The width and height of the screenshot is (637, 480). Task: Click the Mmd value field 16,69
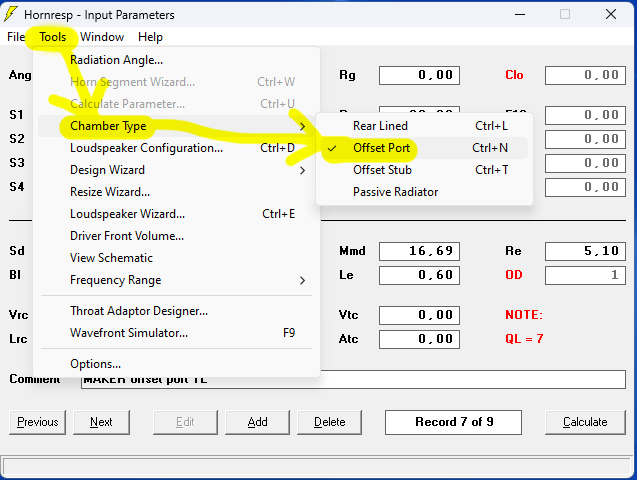pos(419,251)
